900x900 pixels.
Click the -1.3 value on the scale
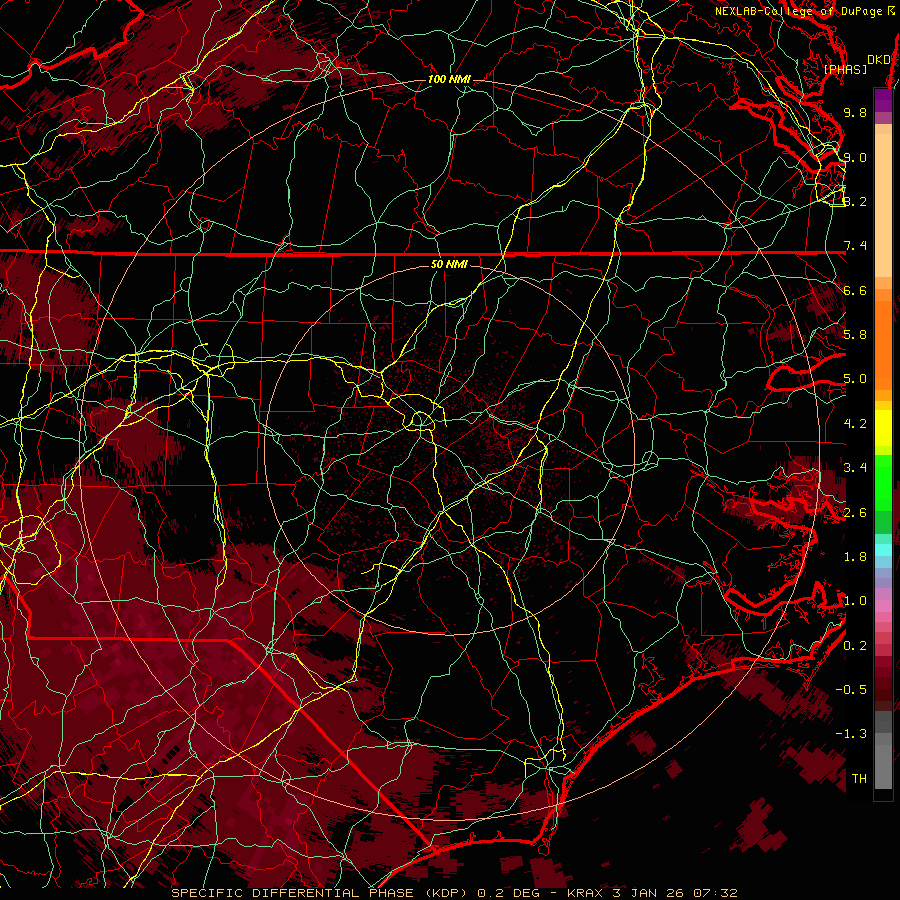[851, 734]
